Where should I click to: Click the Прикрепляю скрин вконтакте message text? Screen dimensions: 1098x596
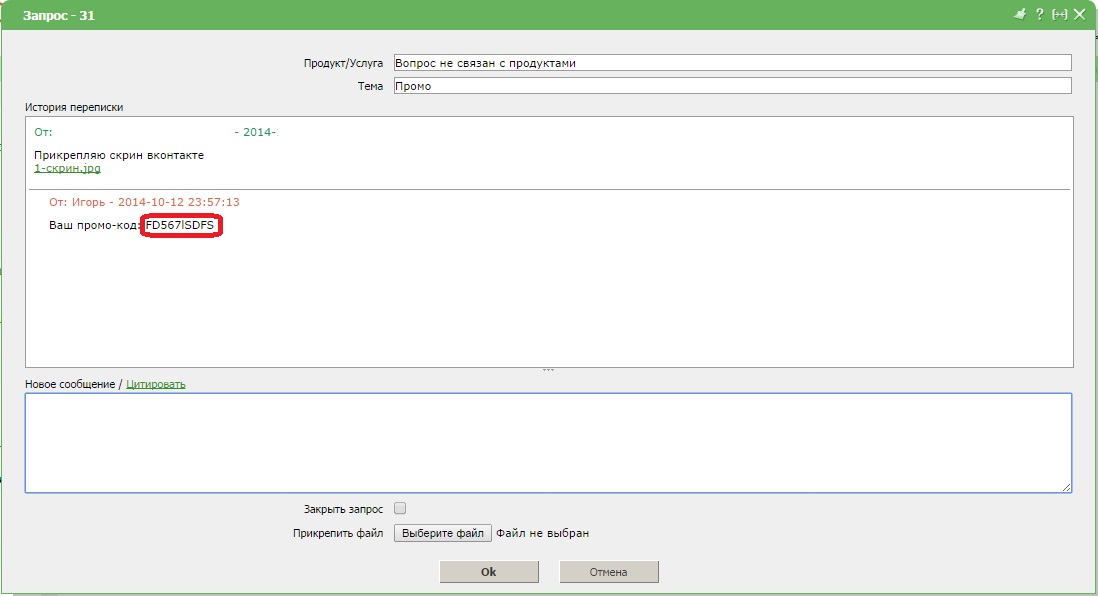(x=119, y=155)
